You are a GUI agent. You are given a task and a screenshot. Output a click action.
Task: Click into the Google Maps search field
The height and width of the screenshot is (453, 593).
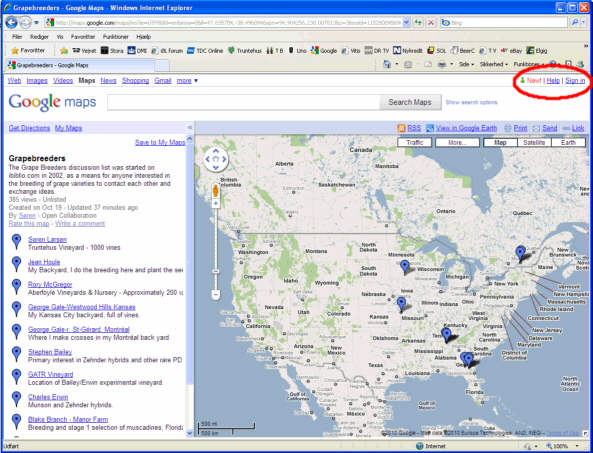coord(244,102)
